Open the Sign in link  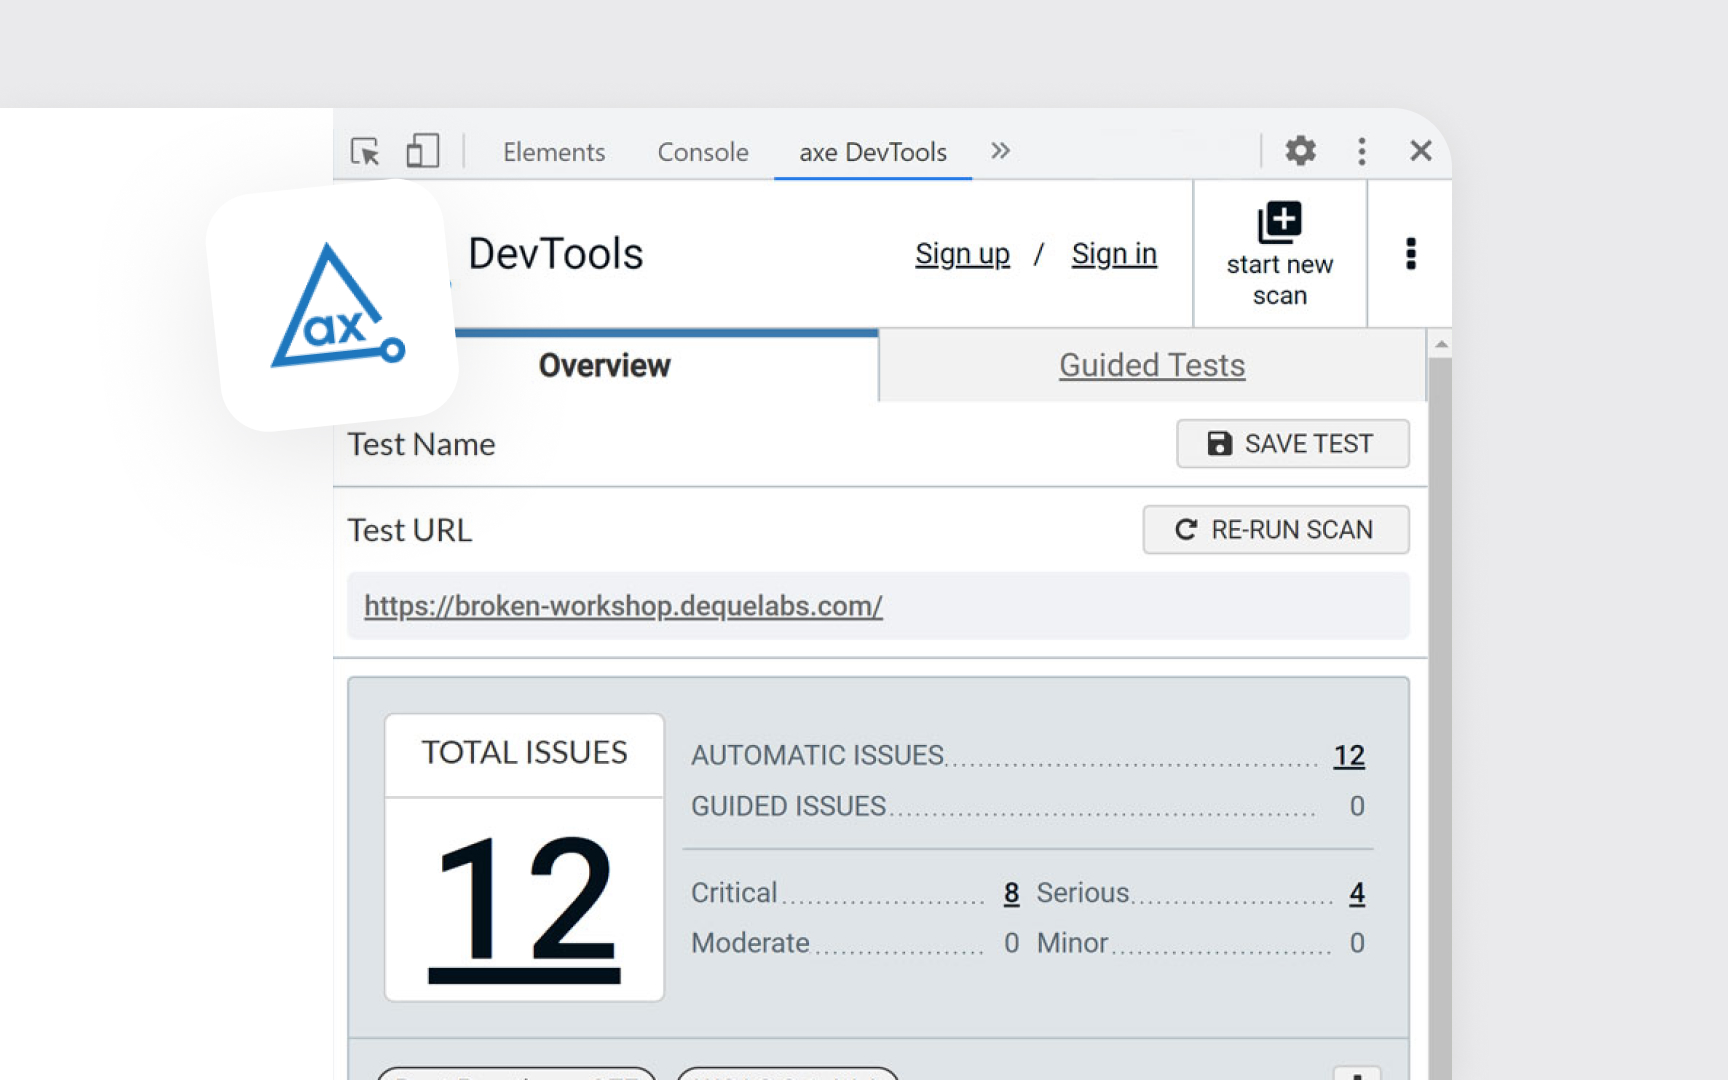coord(1113,254)
